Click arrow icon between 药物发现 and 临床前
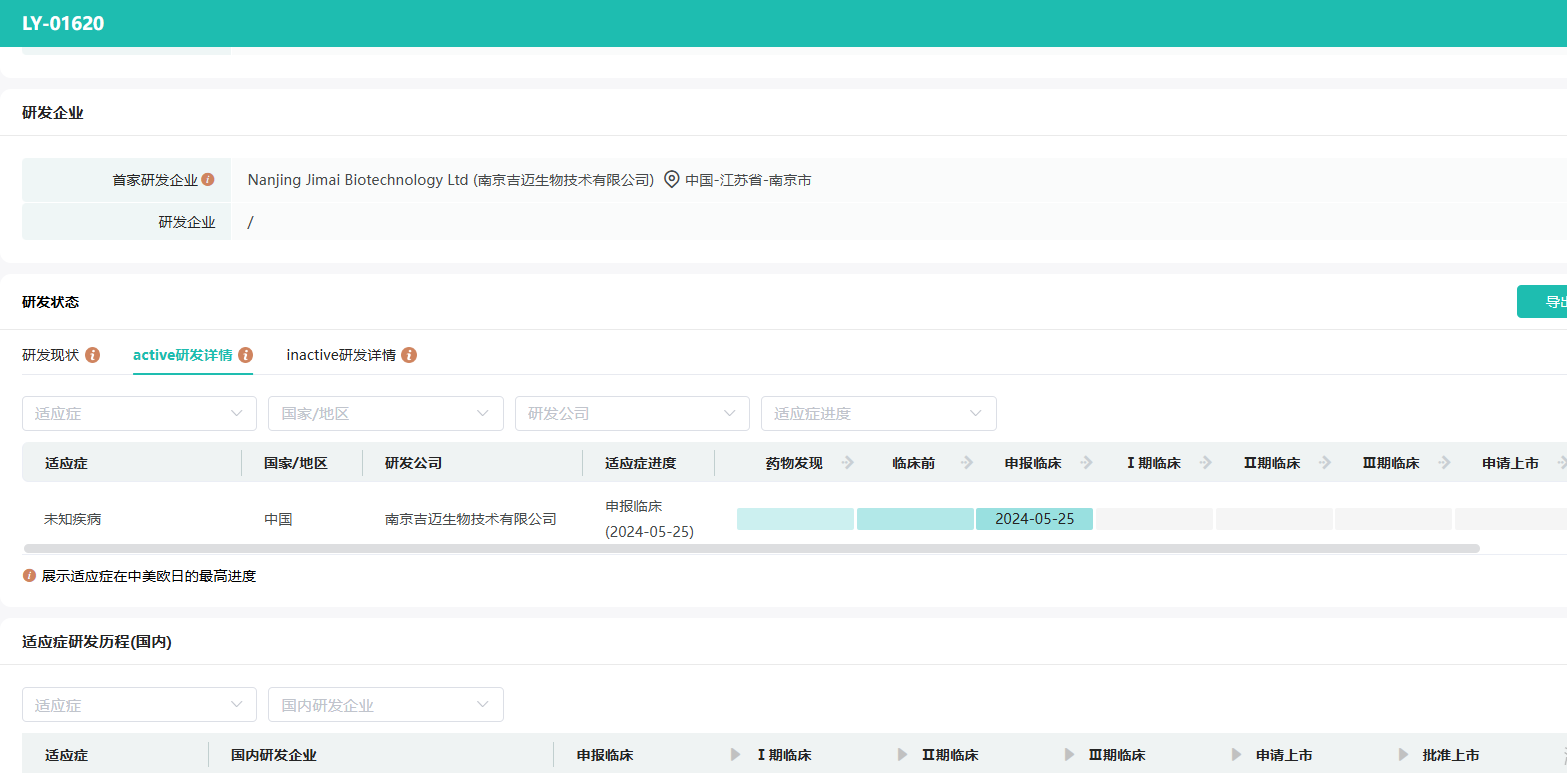Image resolution: width=1567 pixels, height=773 pixels. (847, 463)
